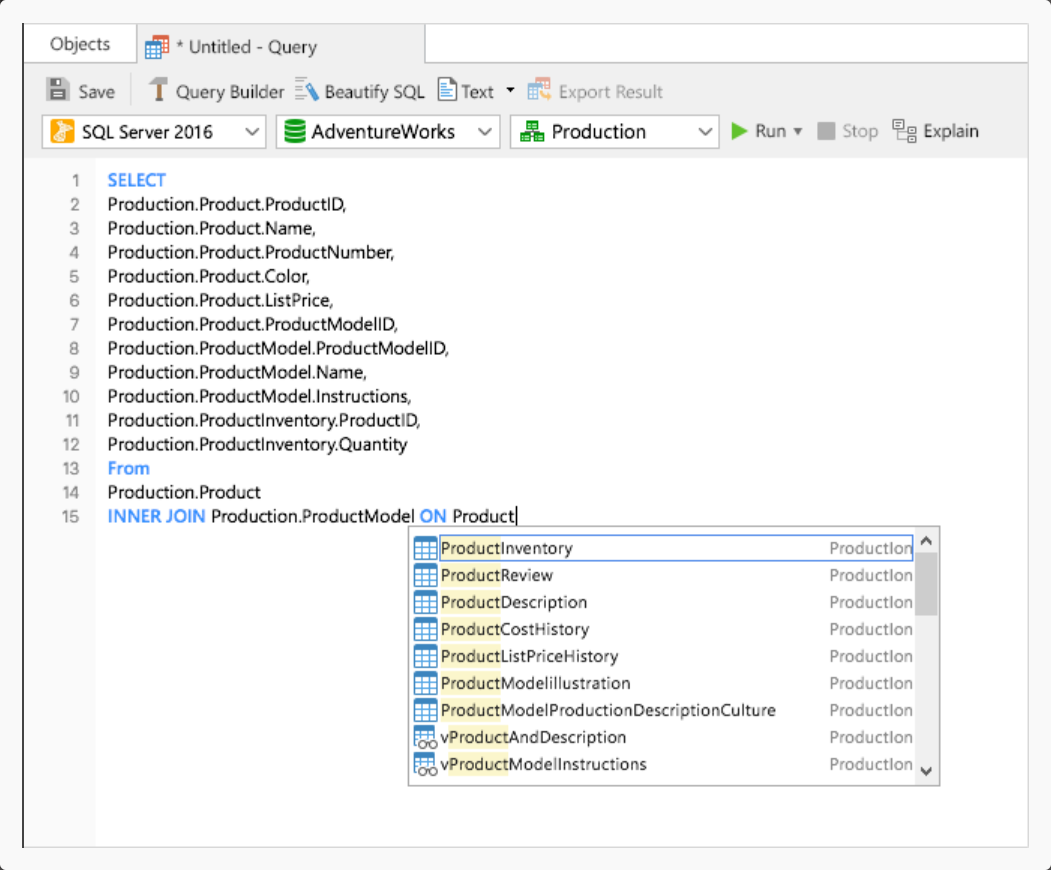Click the Explain plan icon
Image resolution: width=1051 pixels, height=870 pixels.
pyautogui.click(x=904, y=131)
